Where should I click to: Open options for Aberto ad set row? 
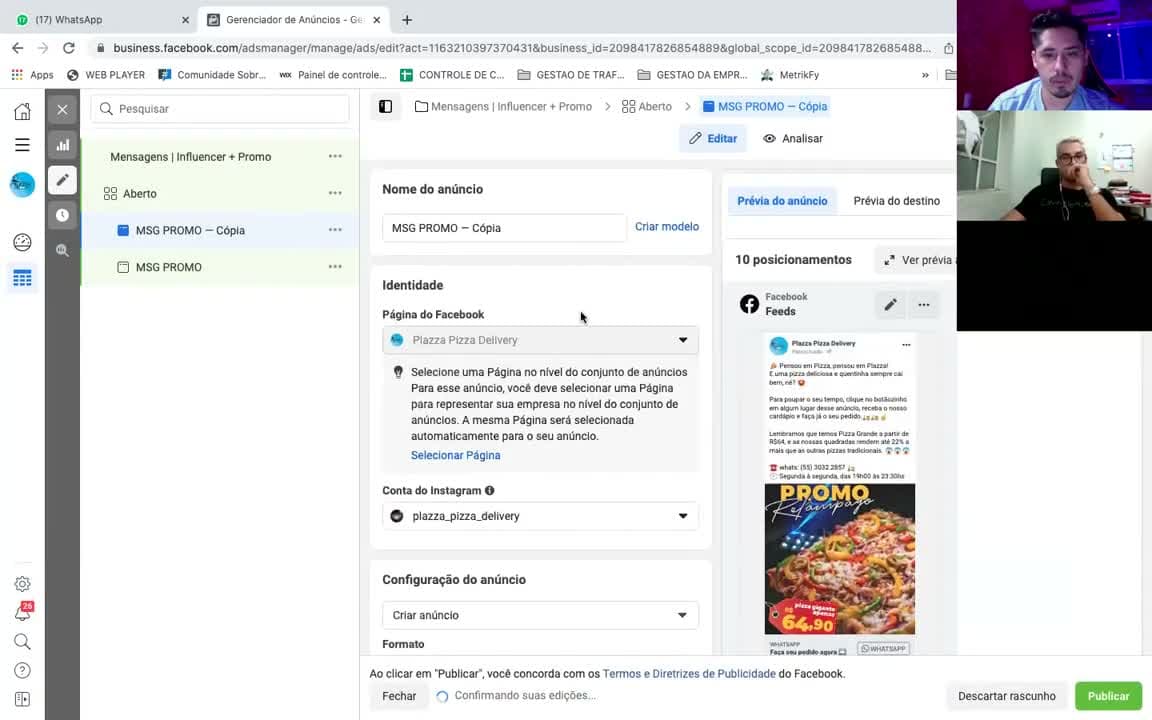[x=335, y=193]
